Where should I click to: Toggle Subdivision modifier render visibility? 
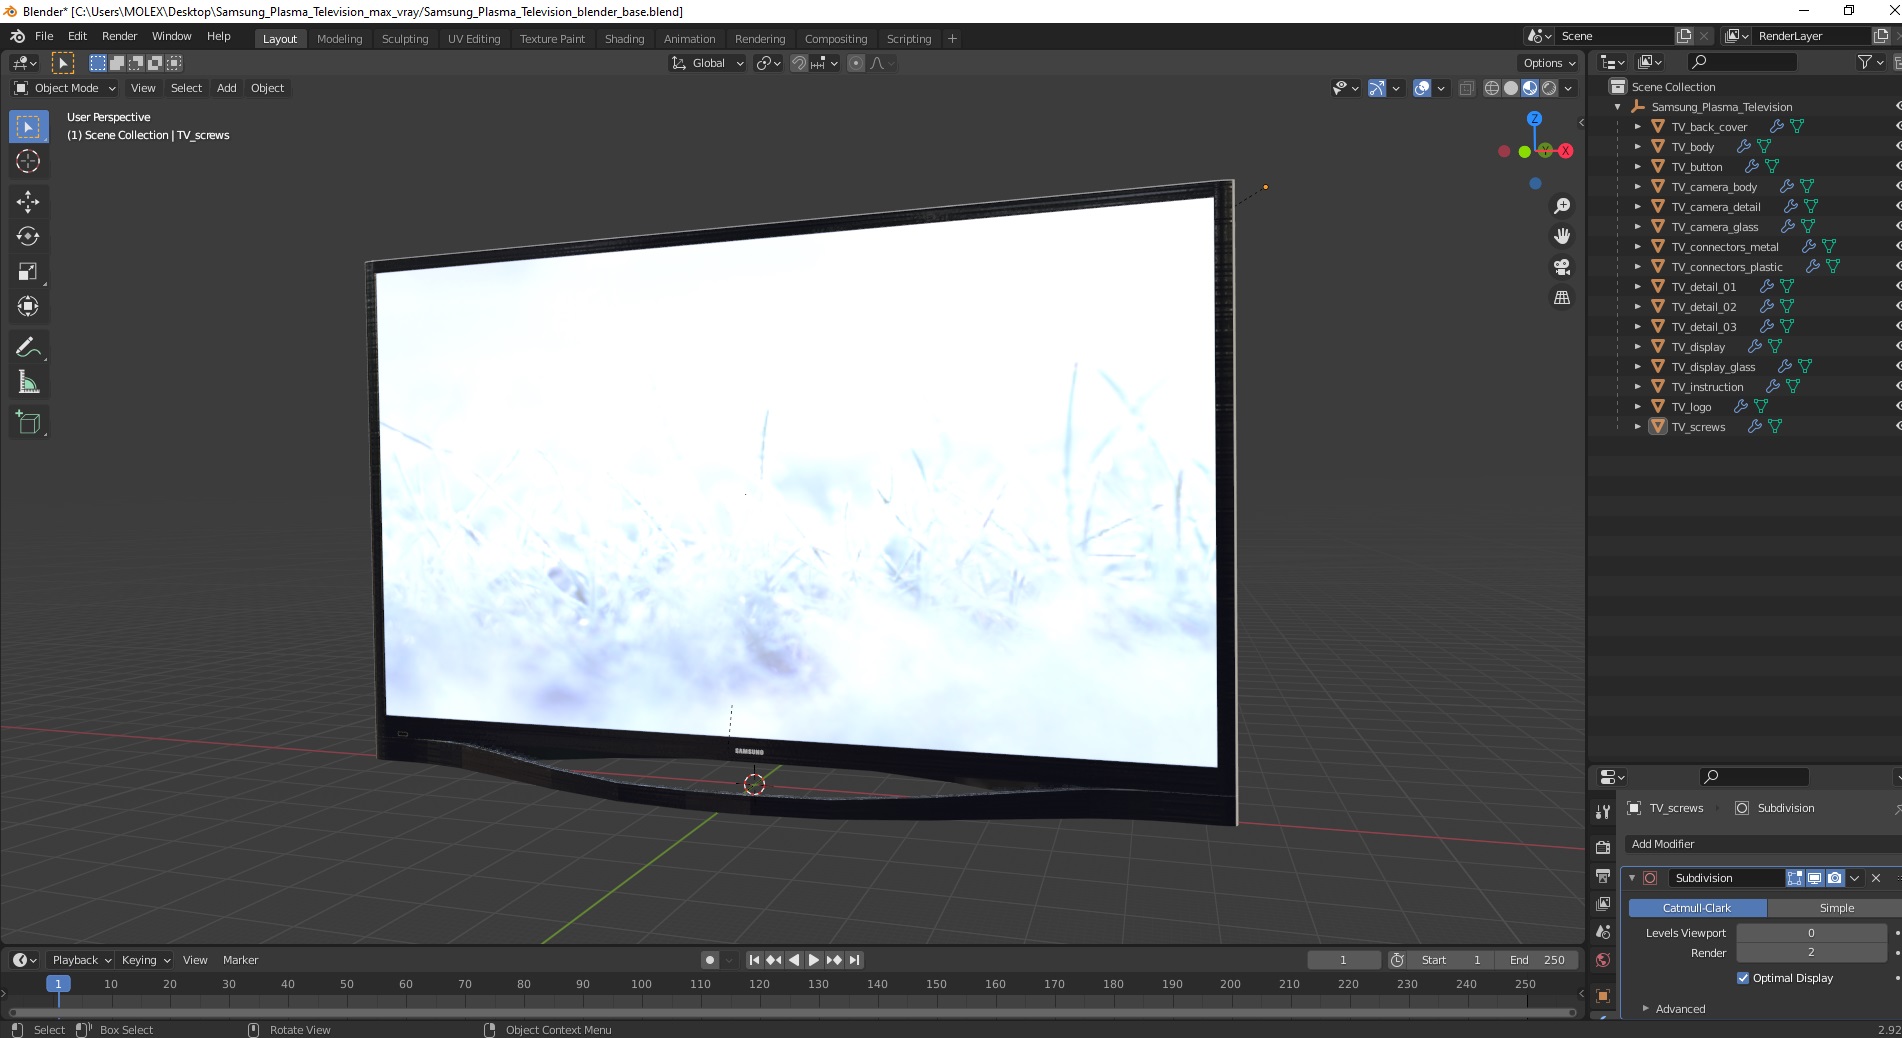click(1834, 878)
